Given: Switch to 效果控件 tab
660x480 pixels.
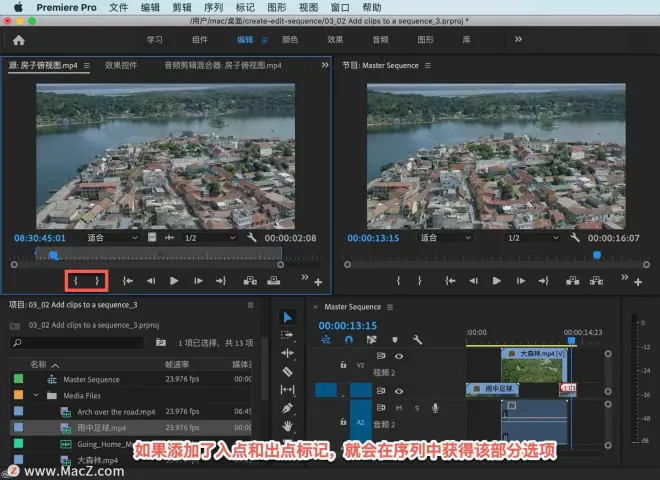Looking at the screenshot, I should [x=121, y=65].
